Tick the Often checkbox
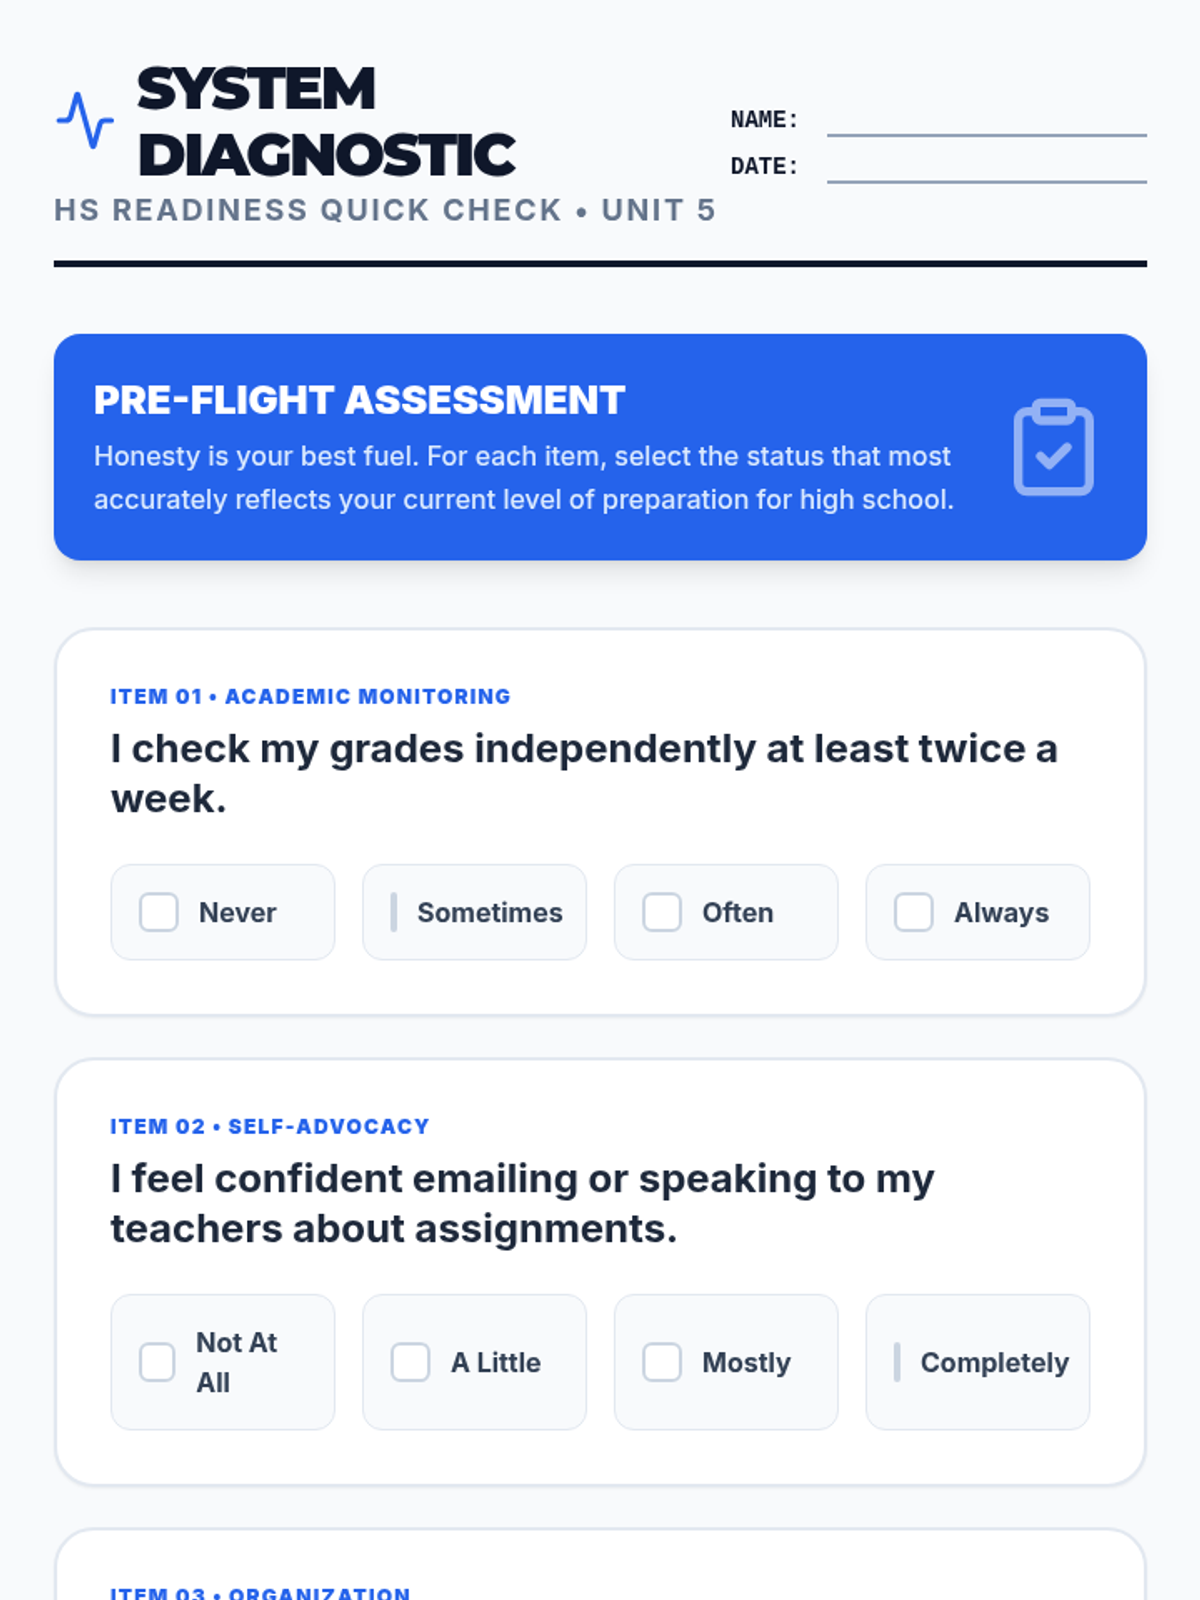Viewport: 1200px width, 1600px height. click(x=662, y=912)
